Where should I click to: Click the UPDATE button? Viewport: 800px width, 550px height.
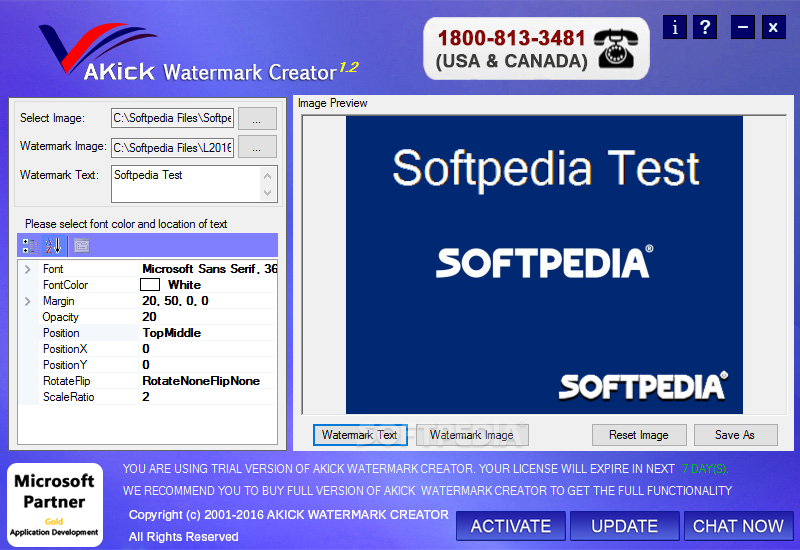pos(624,526)
